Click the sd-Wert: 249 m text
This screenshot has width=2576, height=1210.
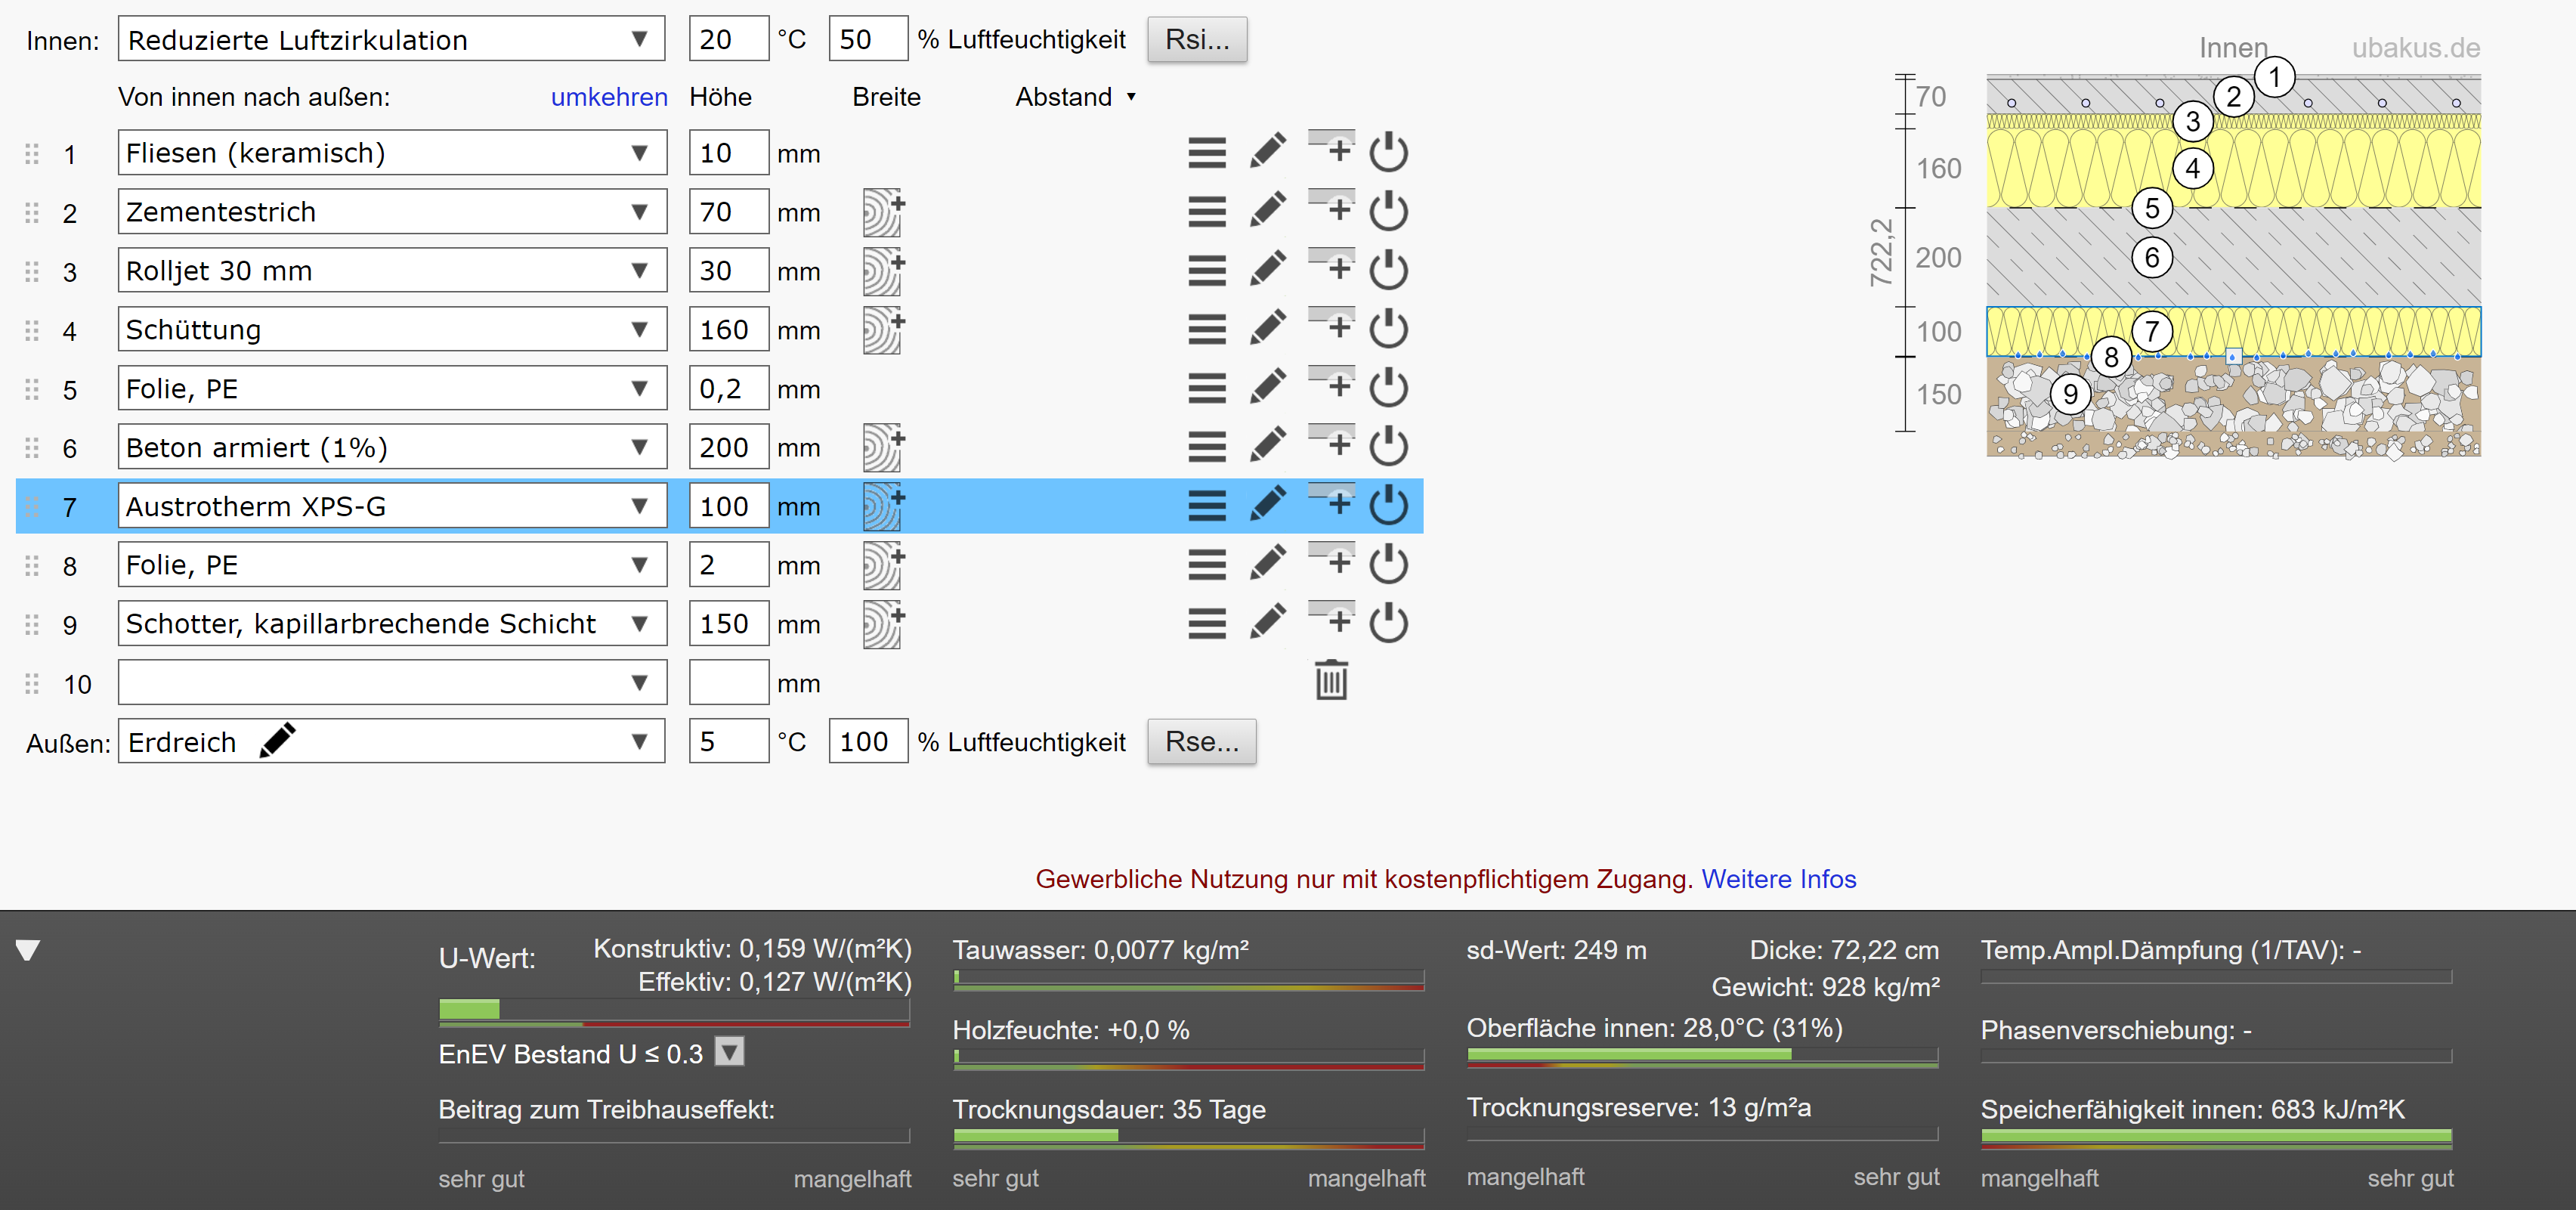click(1556, 950)
